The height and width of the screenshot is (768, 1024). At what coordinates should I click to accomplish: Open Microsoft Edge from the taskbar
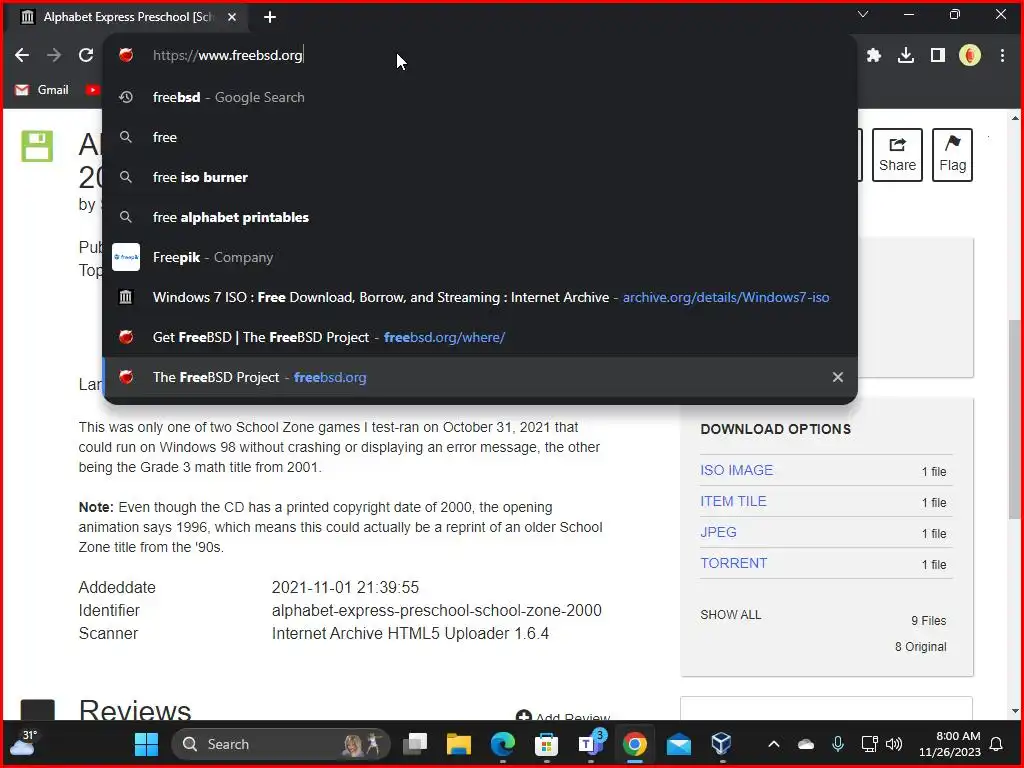click(x=502, y=744)
